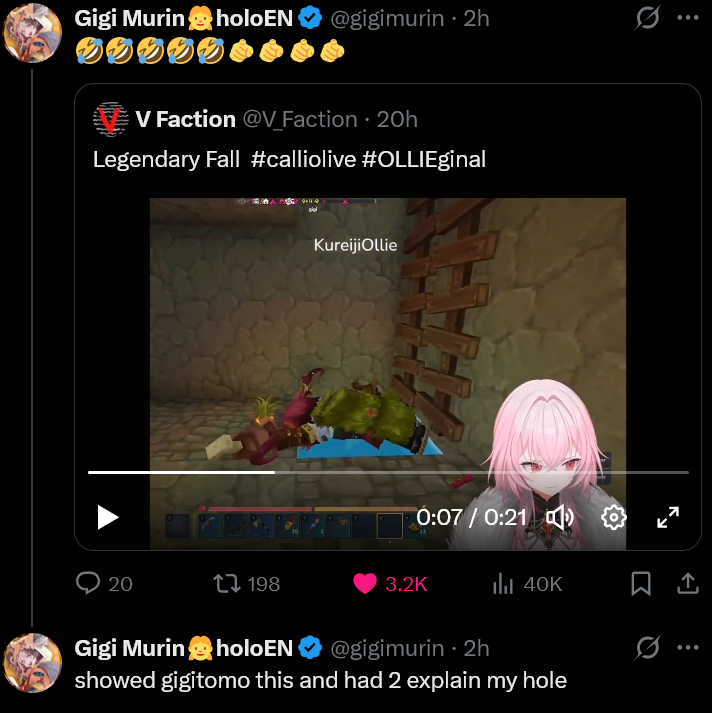Viewport: 712px width, 713px height.
Task: Click the Grok icon on the second tweet
Action: 647,648
